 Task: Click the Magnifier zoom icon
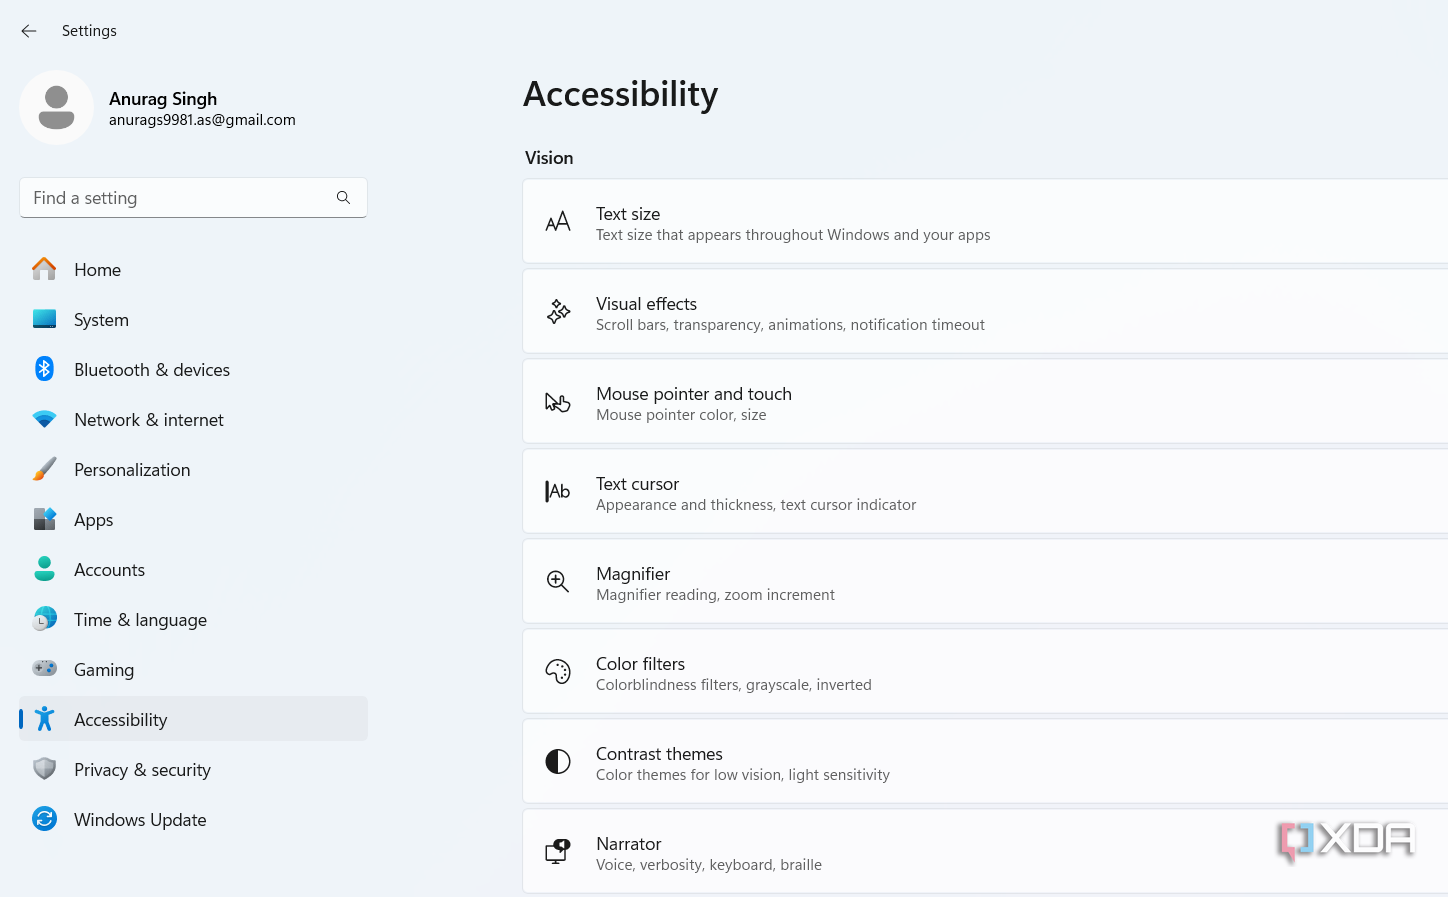558,582
